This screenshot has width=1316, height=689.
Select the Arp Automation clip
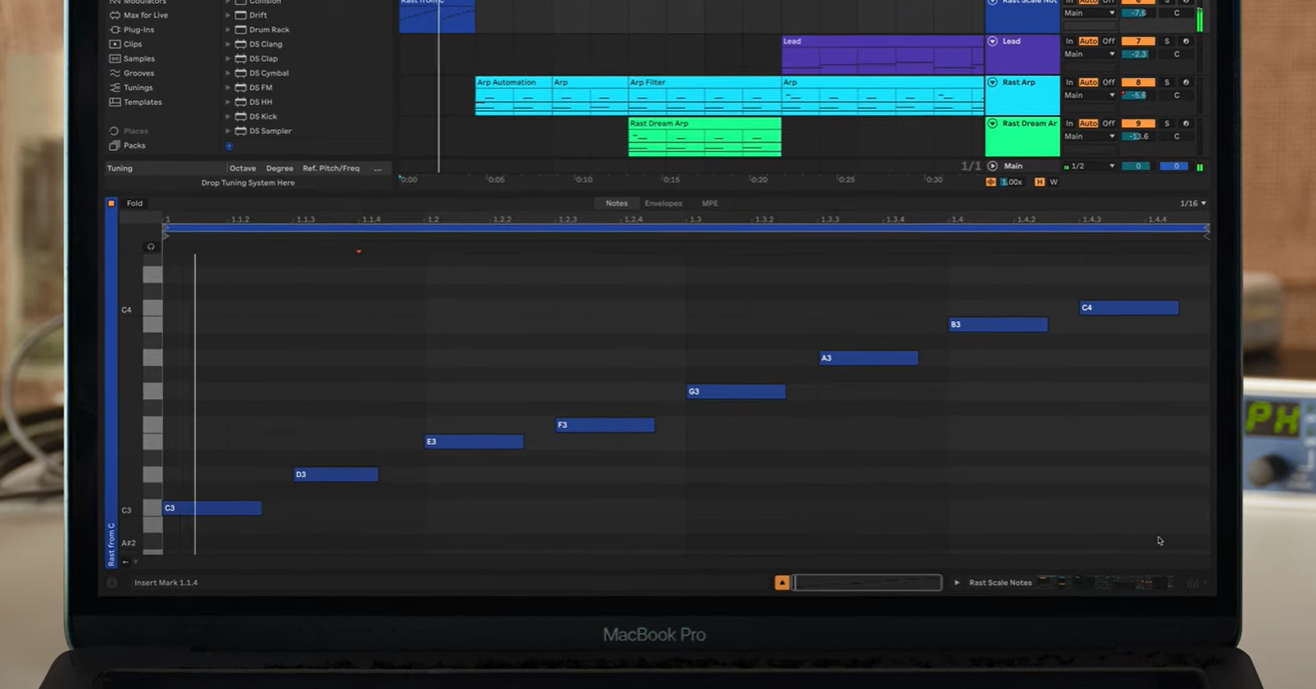click(x=514, y=96)
